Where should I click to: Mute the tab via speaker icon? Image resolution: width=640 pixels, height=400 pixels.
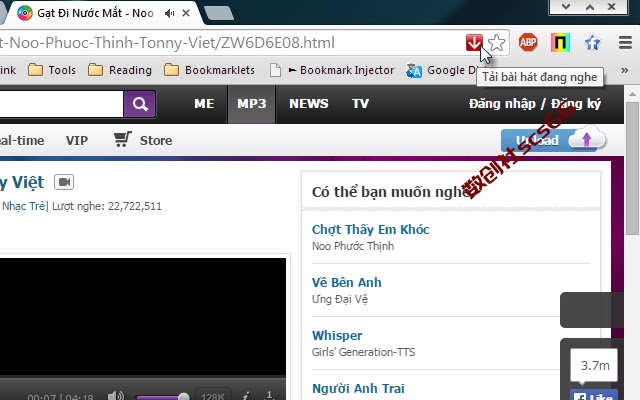(169, 13)
